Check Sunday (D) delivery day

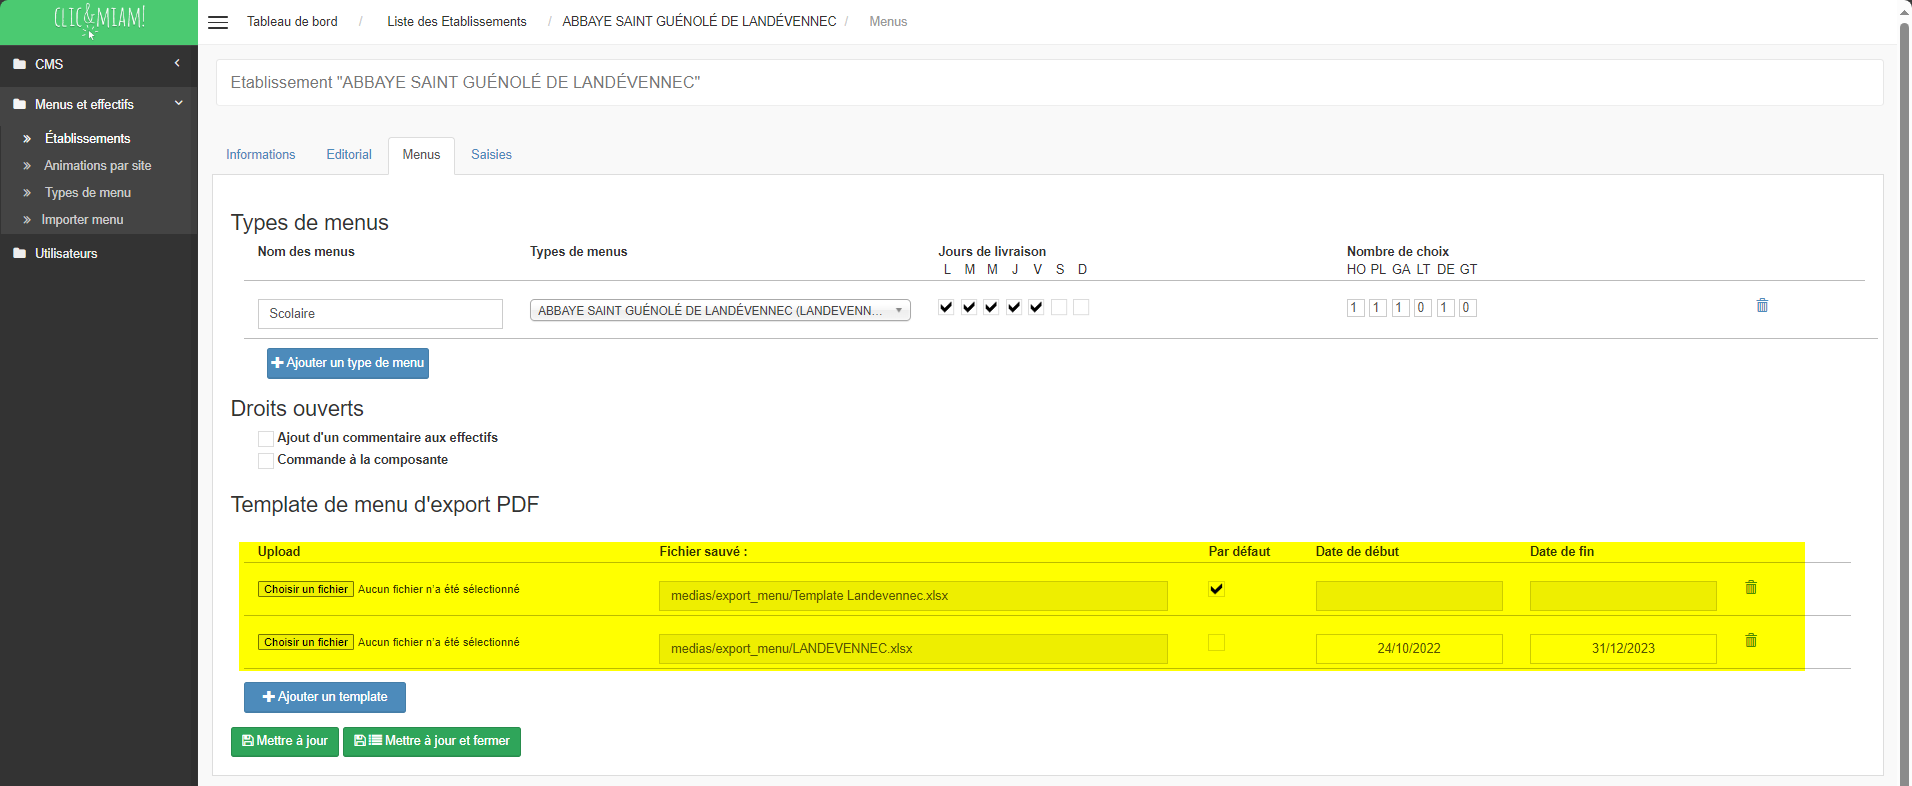point(1081,307)
